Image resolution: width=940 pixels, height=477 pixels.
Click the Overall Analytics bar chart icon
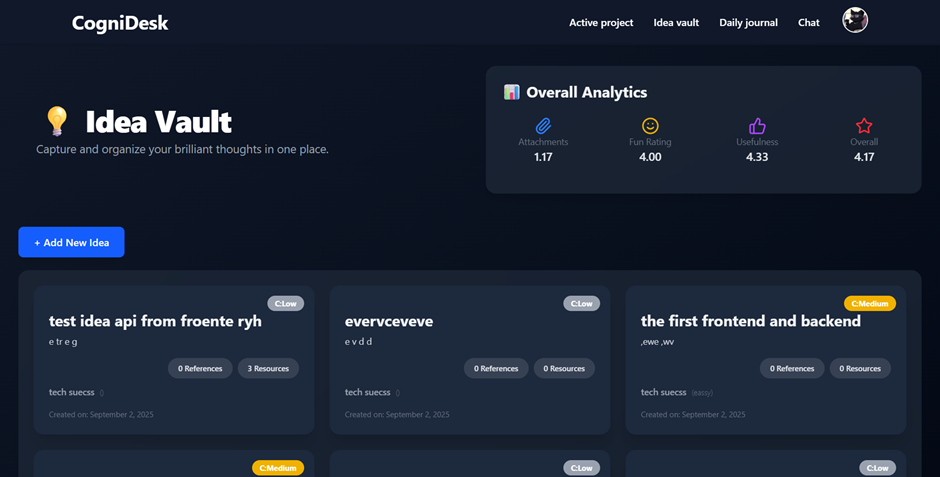[x=512, y=92]
